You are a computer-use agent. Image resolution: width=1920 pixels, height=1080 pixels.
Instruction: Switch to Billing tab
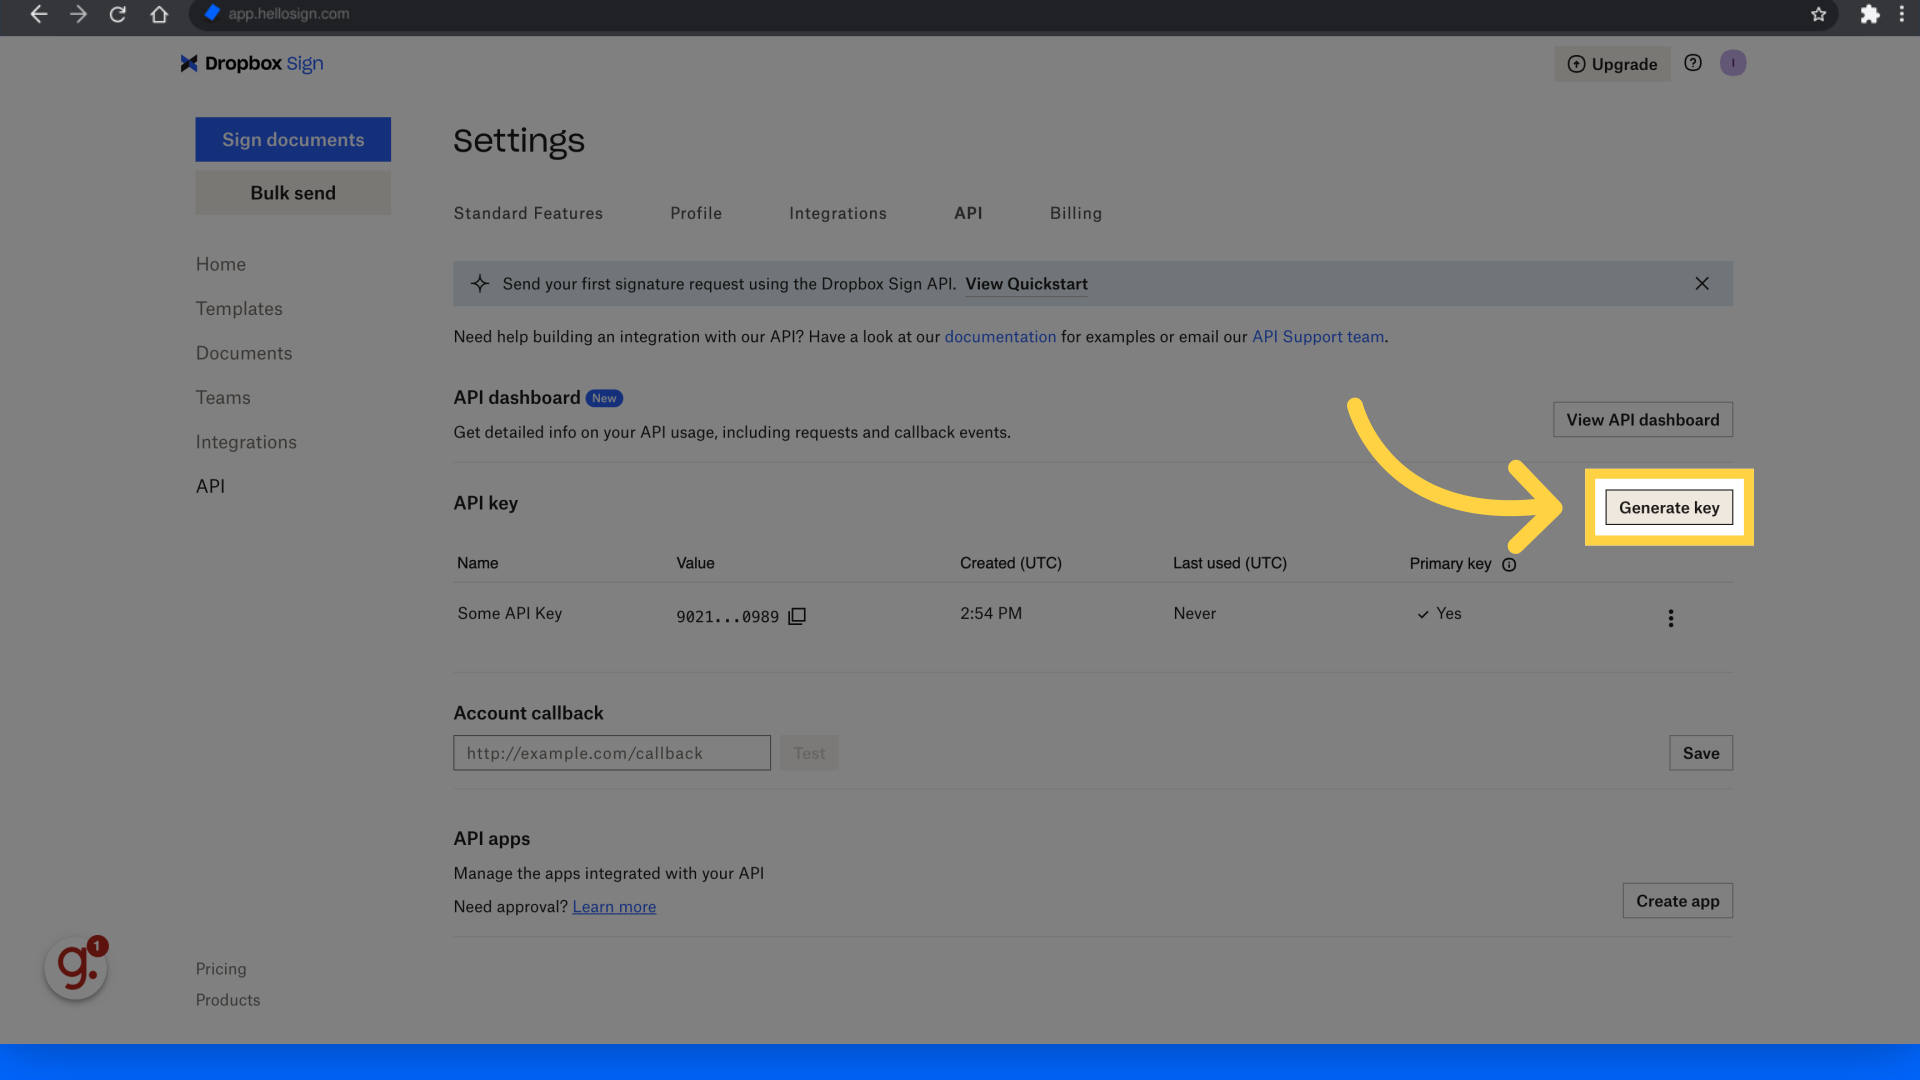1076,213
